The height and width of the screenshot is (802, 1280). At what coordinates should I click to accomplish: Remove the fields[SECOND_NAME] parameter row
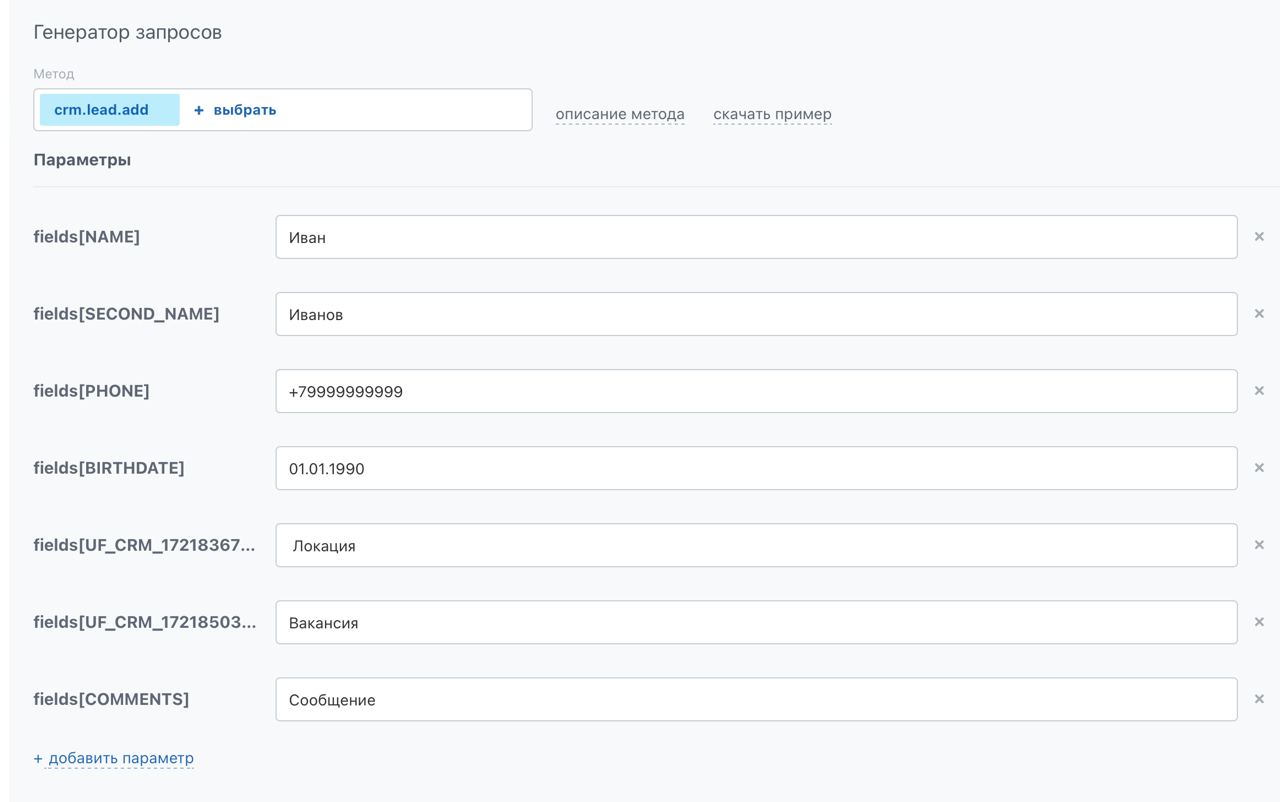(1259, 314)
